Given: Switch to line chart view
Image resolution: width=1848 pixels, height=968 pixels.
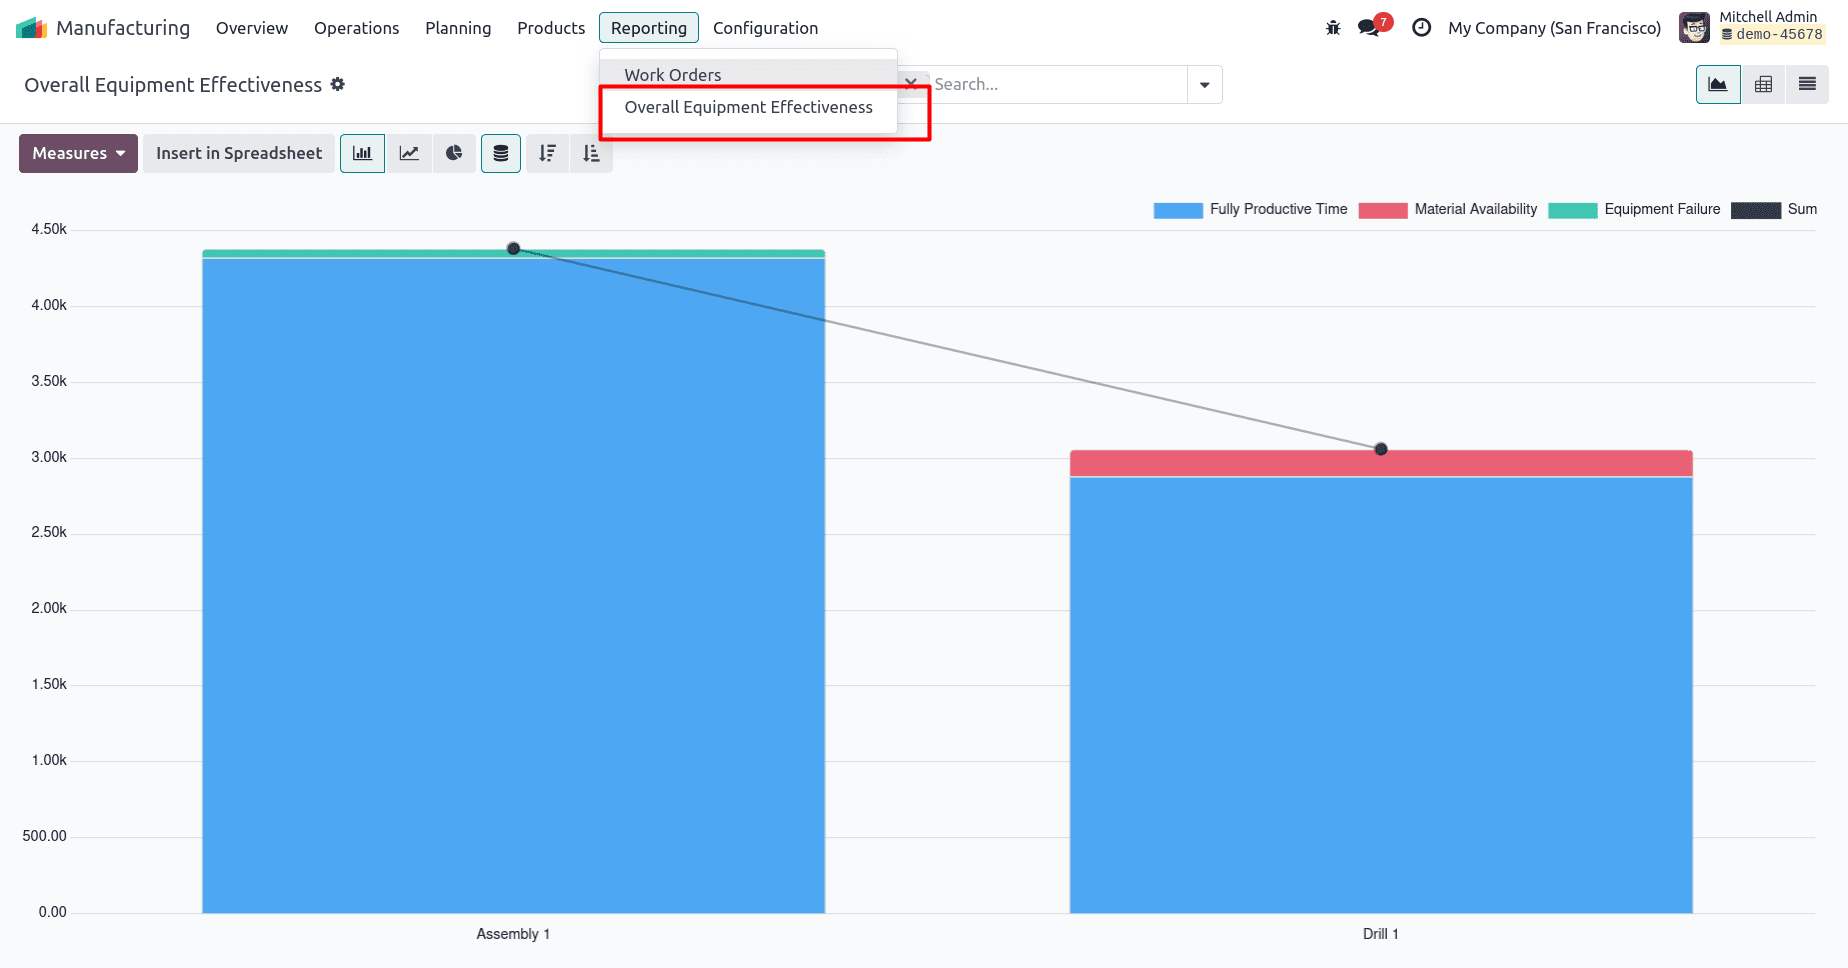Looking at the screenshot, I should click(408, 153).
